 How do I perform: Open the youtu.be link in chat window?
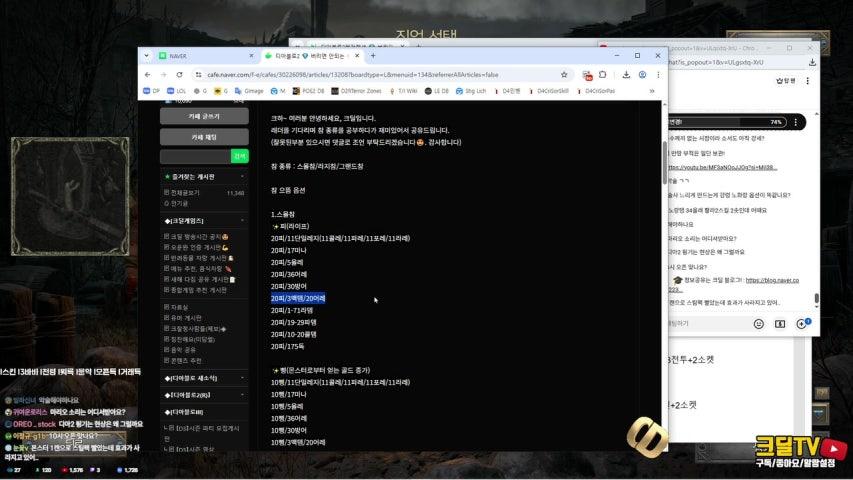coord(722,167)
